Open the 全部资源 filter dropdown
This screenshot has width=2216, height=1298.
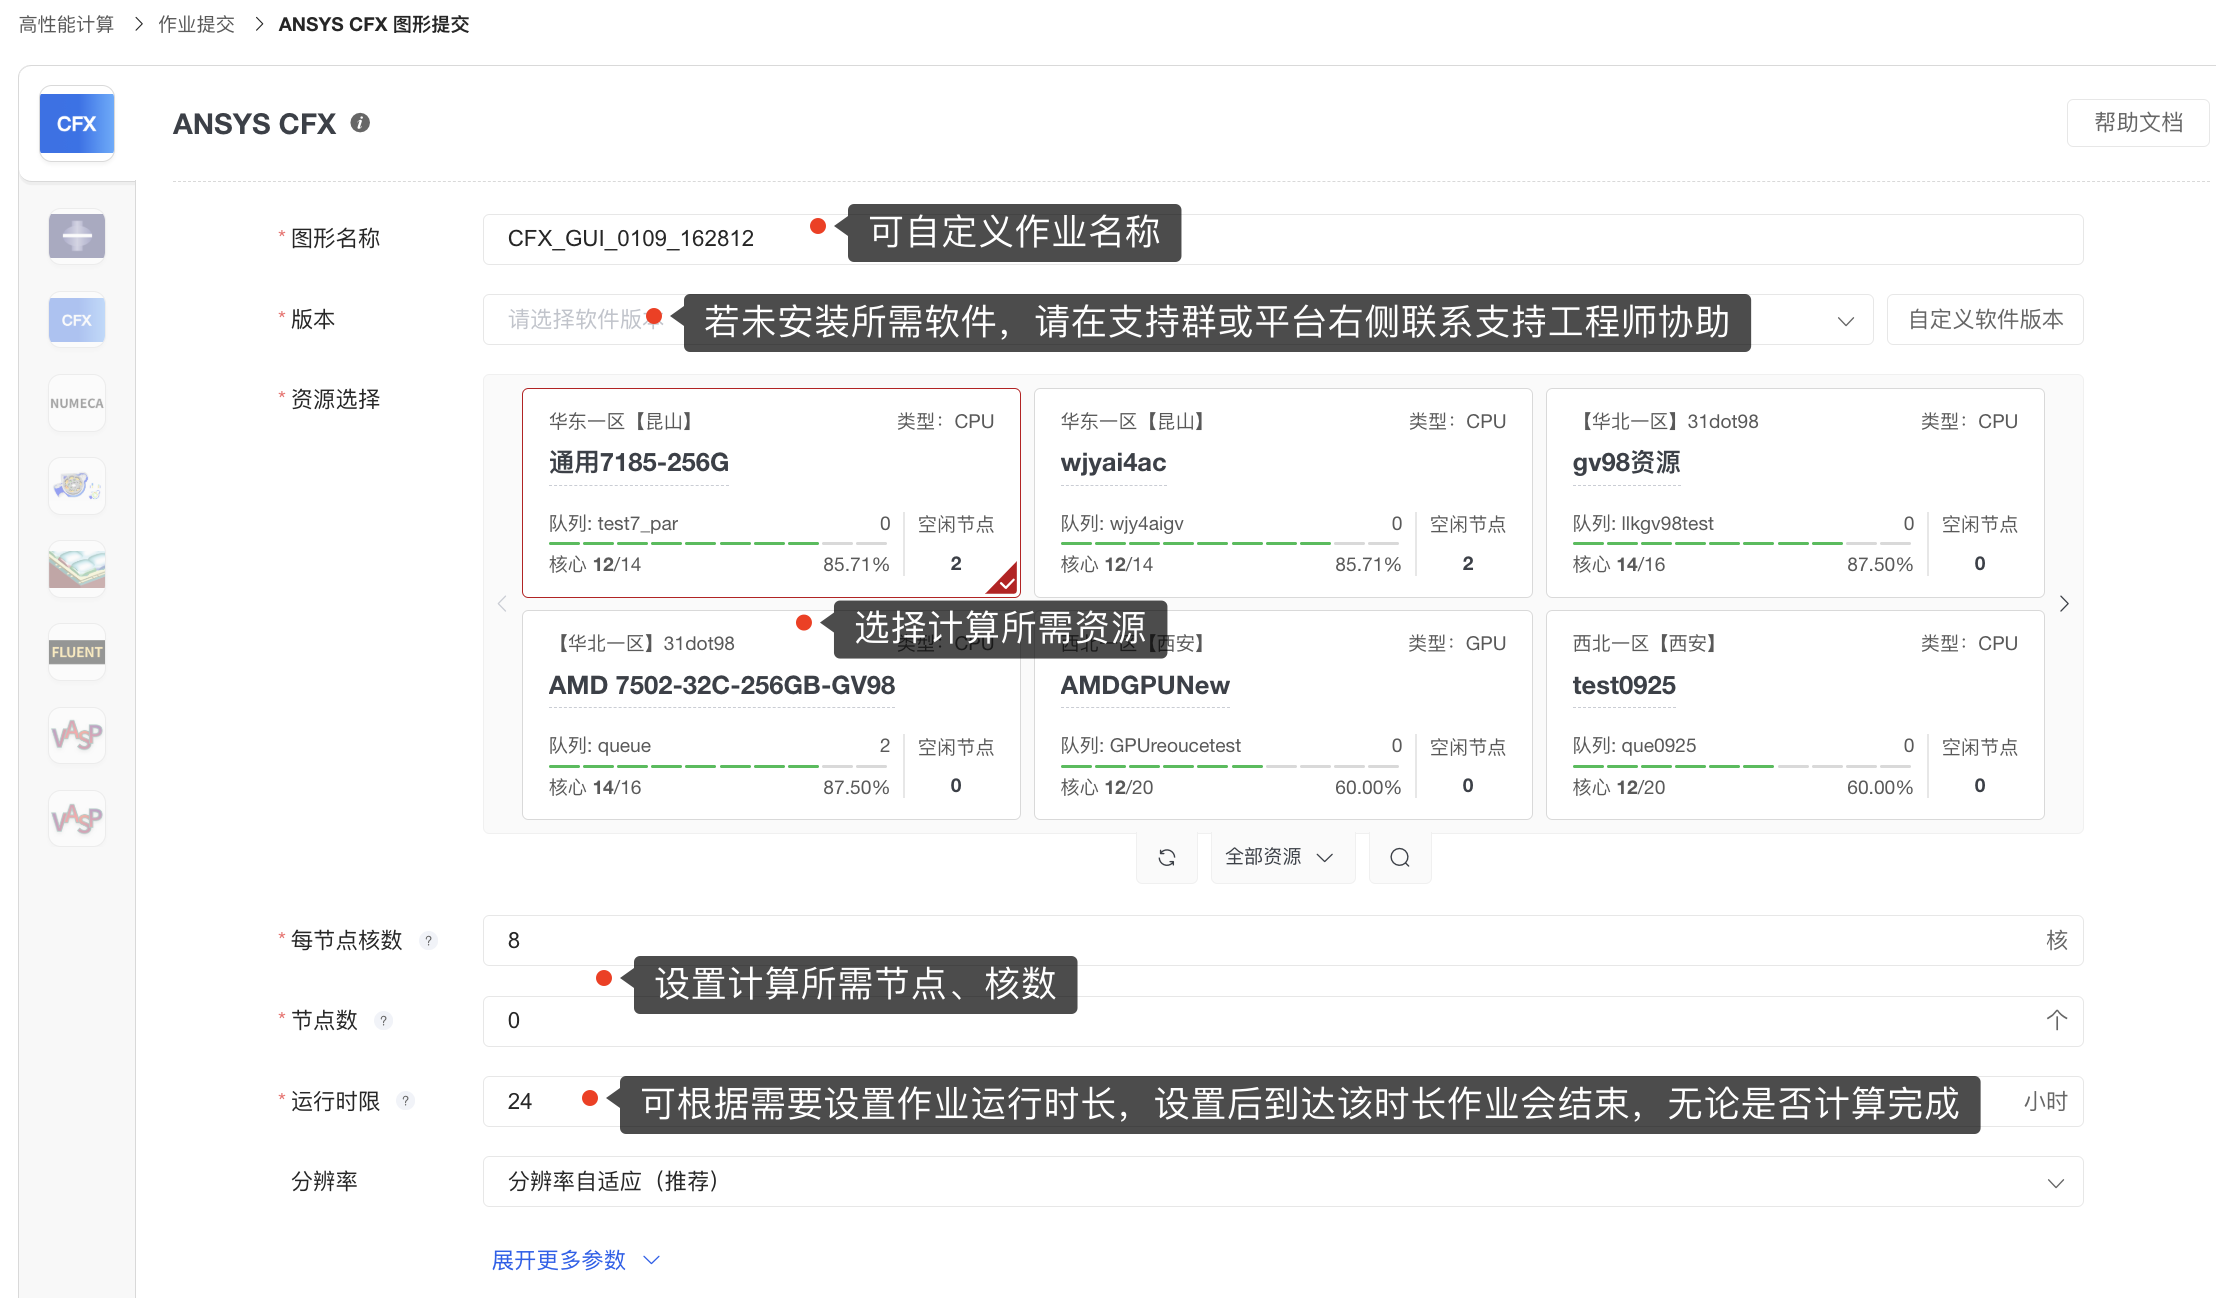click(x=1283, y=857)
